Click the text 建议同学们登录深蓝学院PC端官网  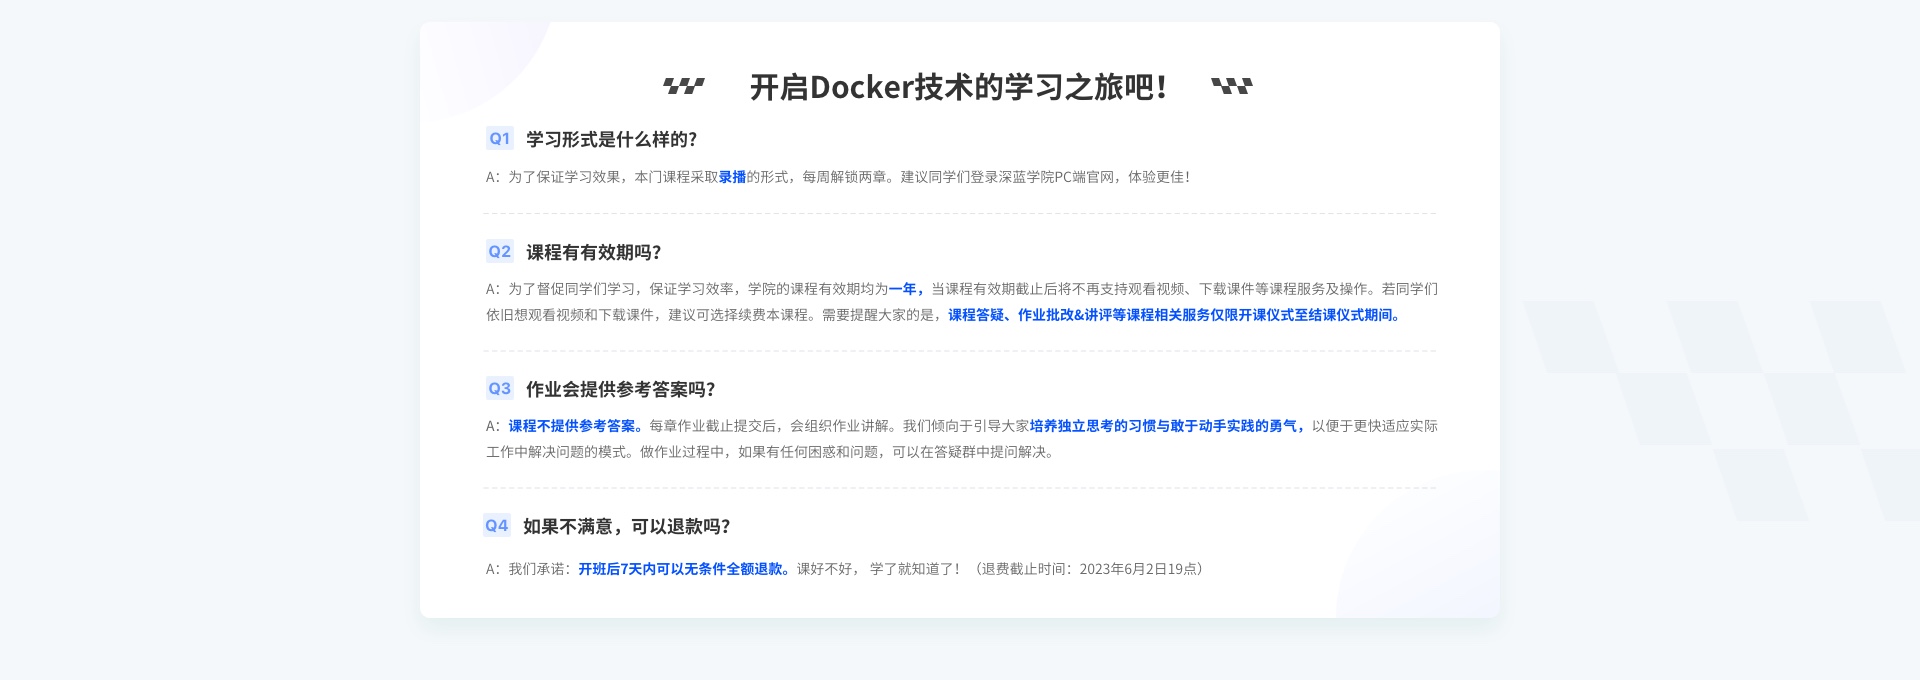pos(1007,177)
